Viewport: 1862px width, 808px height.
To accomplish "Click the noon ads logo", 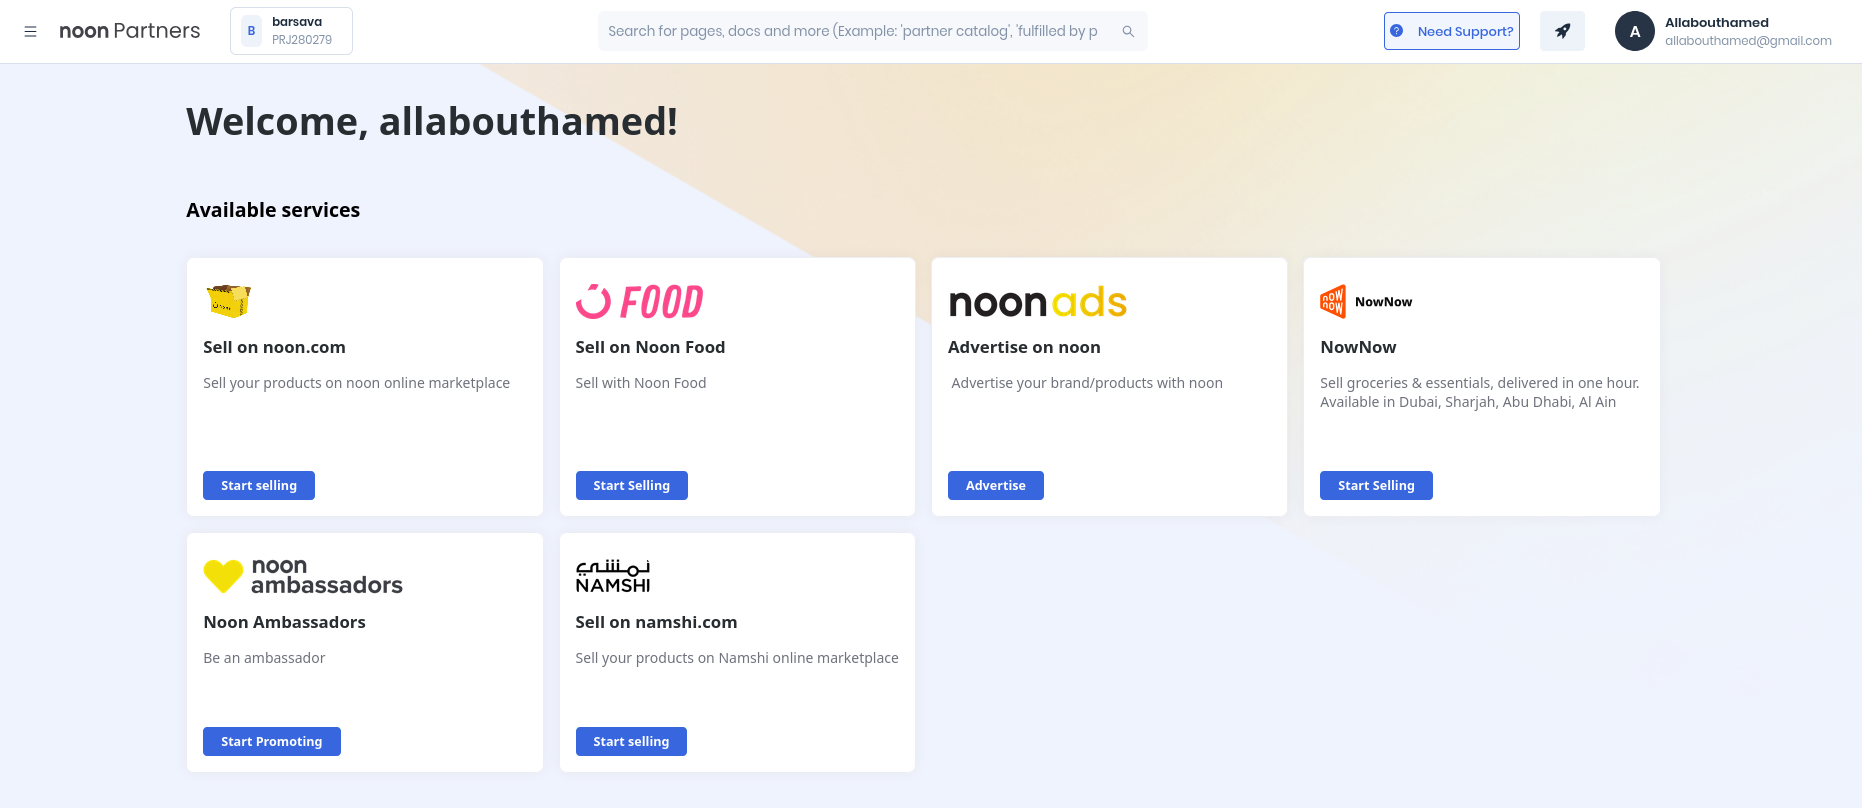I will [1037, 302].
